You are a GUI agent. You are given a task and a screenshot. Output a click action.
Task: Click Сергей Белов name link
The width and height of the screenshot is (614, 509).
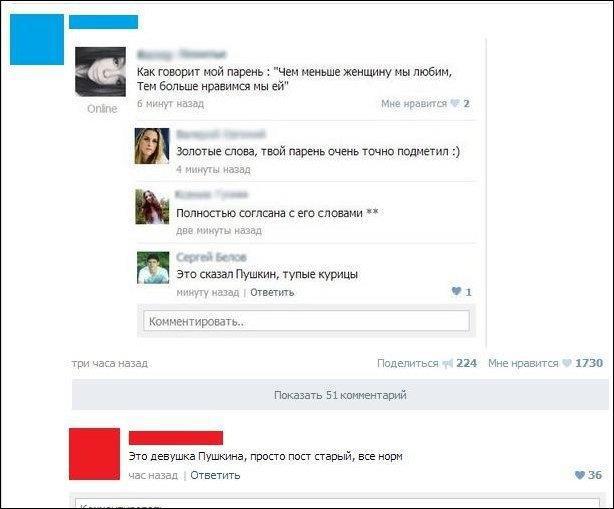pos(211,257)
